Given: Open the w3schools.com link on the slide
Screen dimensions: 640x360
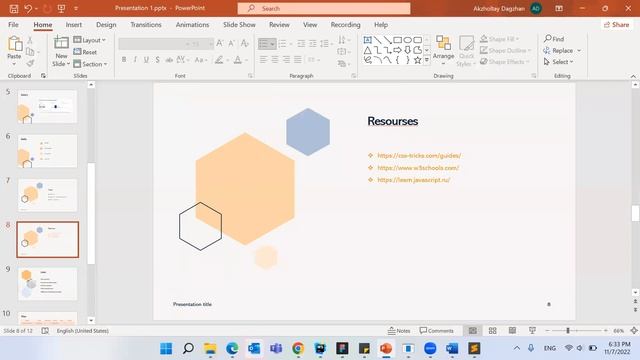Looking at the screenshot, I should (418, 168).
